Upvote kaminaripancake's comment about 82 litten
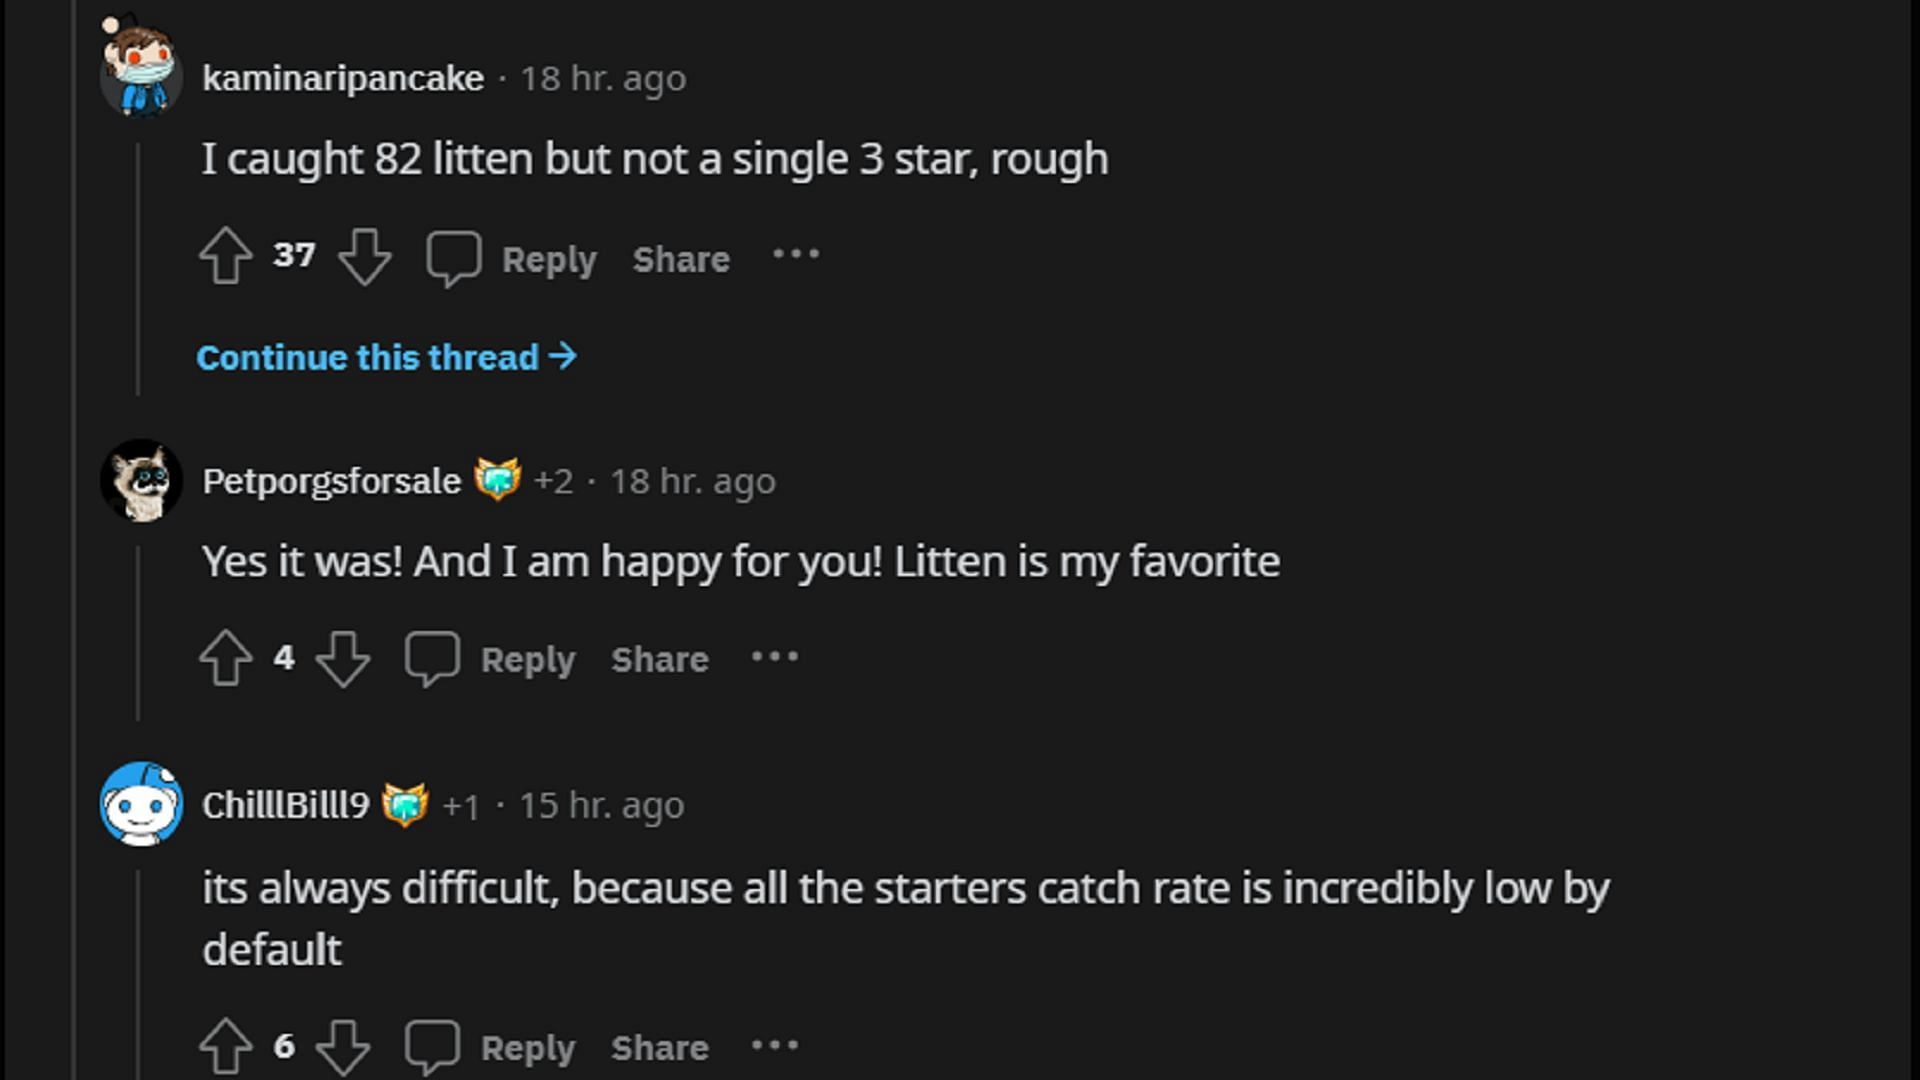 click(225, 256)
